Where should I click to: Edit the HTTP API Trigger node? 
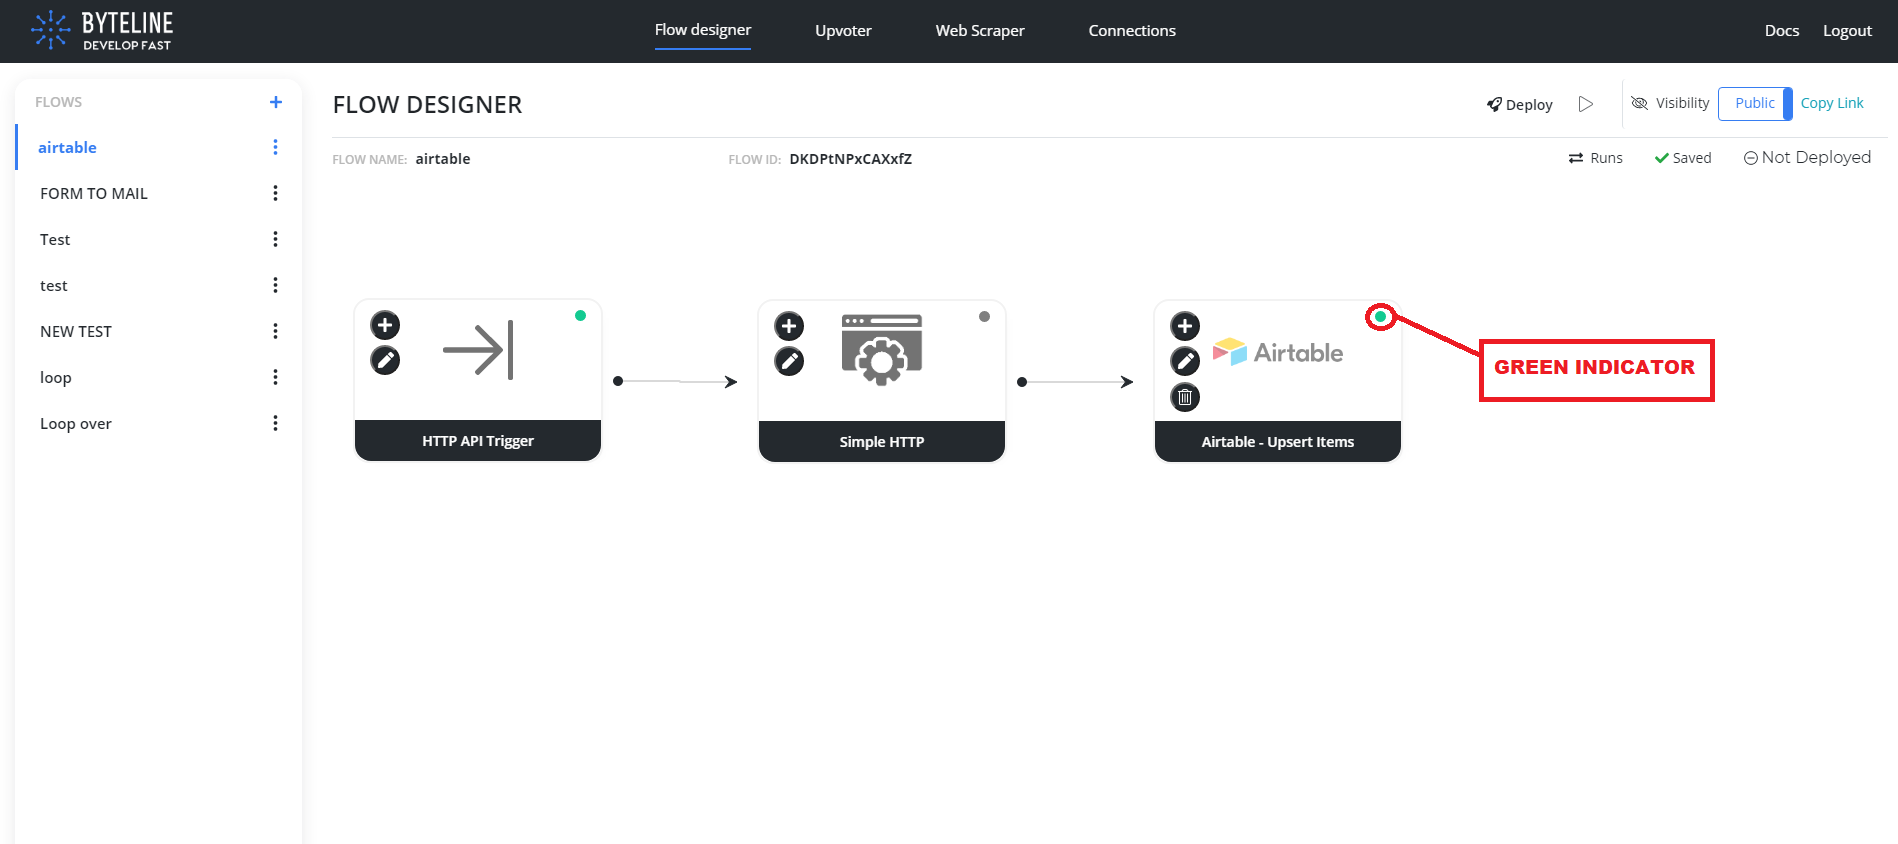[x=385, y=360]
